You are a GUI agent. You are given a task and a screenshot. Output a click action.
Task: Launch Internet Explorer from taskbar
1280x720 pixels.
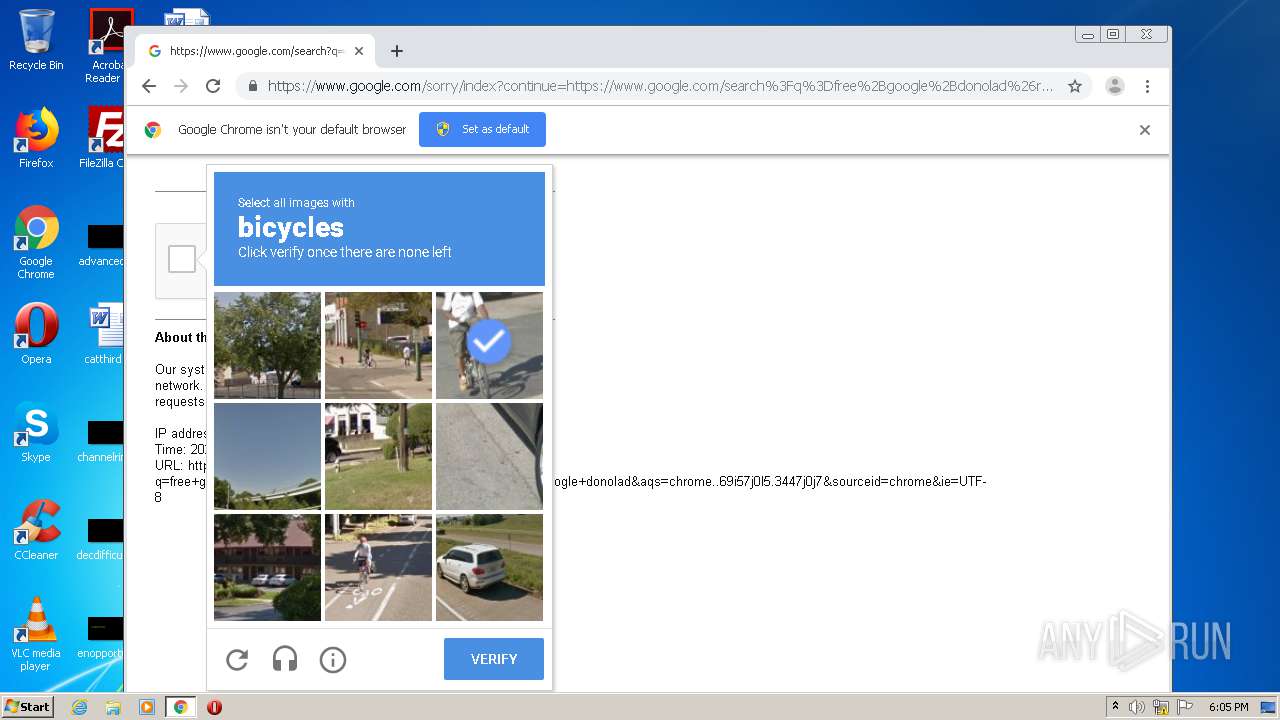point(80,707)
